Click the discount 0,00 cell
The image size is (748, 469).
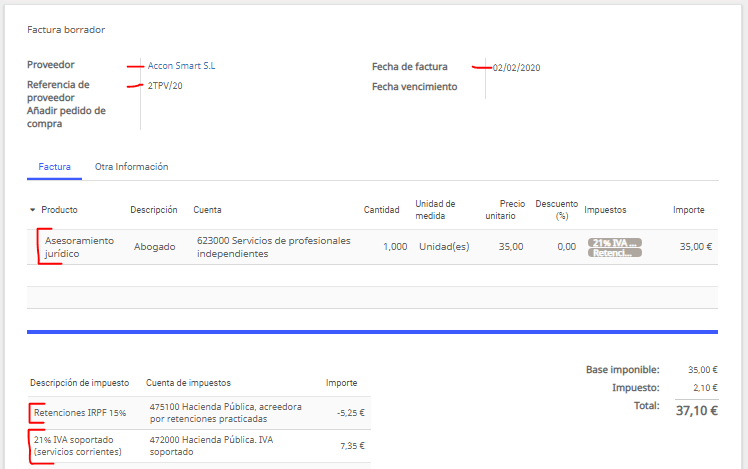tap(567, 247)
